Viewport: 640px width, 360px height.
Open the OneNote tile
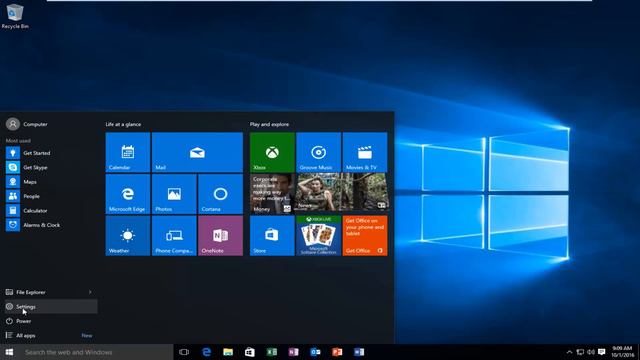click(220, 236)
